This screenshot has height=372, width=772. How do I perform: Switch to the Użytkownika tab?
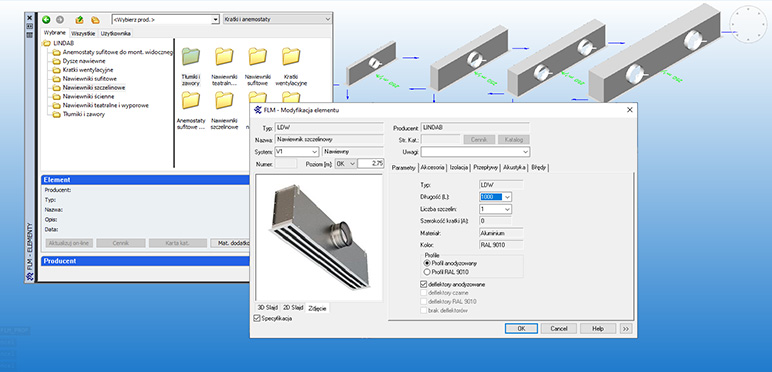115,33
